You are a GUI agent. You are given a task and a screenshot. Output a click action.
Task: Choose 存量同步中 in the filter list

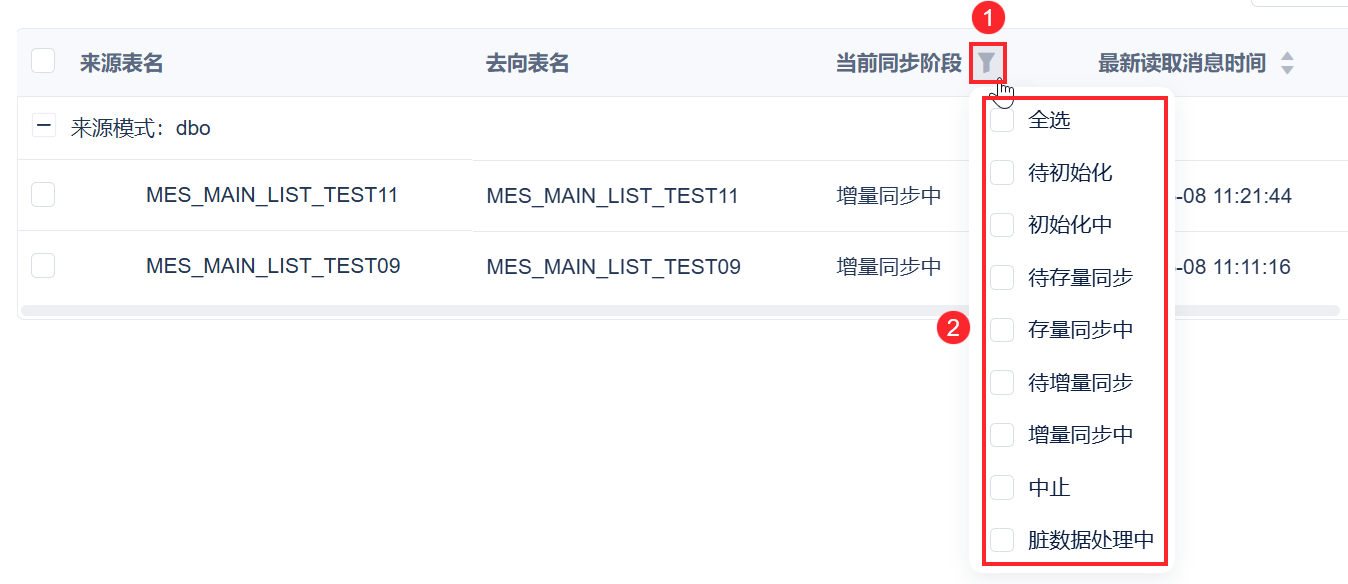tap(1002, 330)
